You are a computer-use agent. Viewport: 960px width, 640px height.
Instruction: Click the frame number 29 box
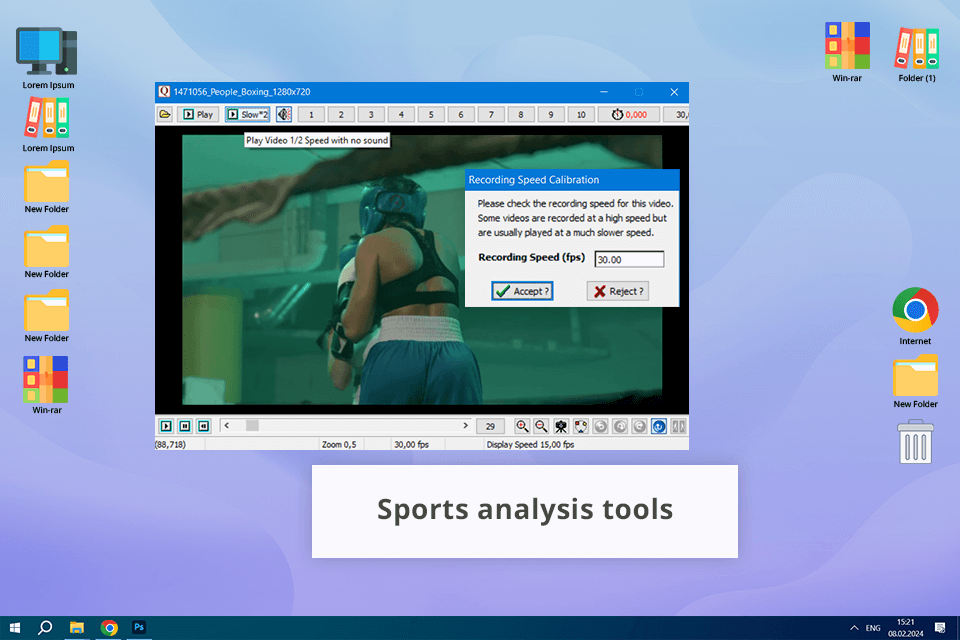(490, 426)
